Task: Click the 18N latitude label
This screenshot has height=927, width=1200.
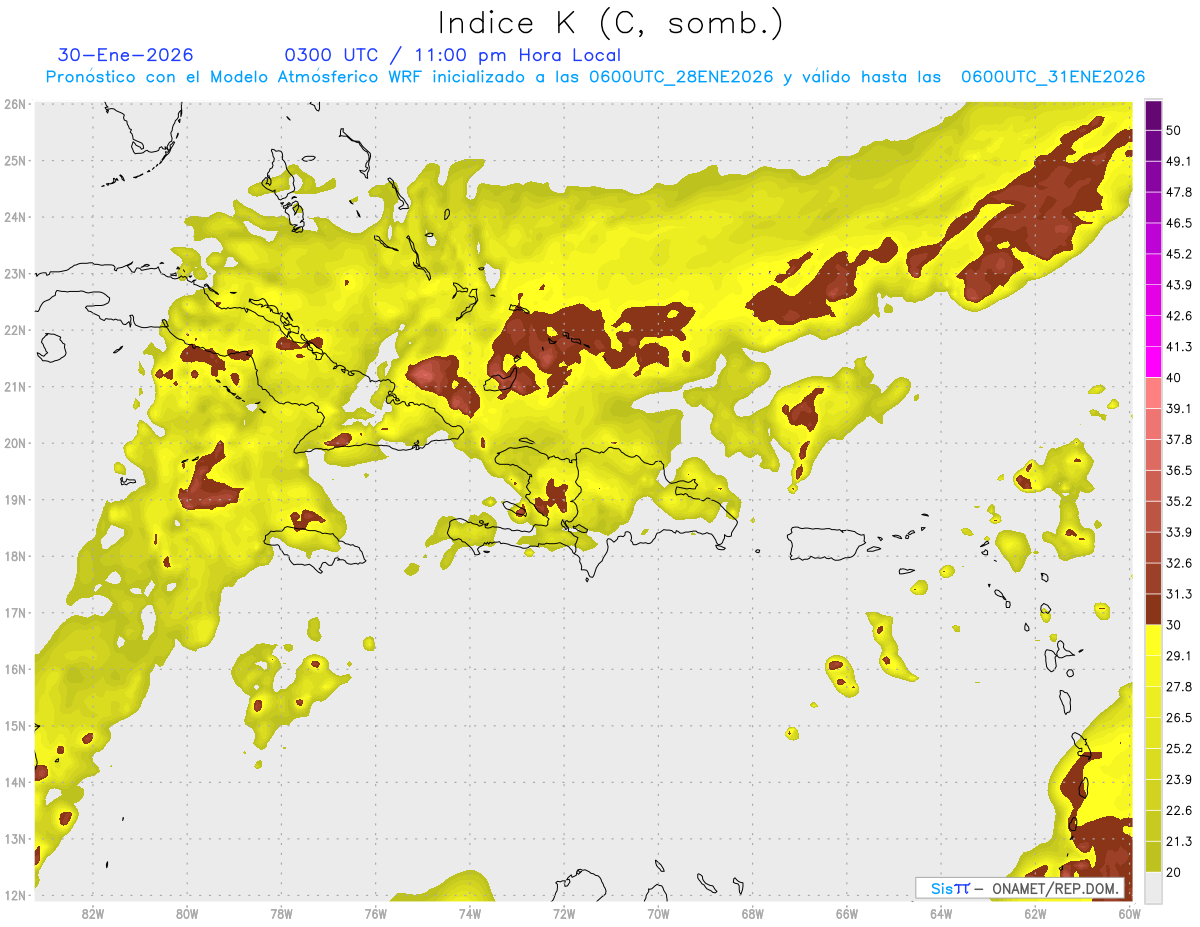Action: pyautogui.click(x=15, y=556)
